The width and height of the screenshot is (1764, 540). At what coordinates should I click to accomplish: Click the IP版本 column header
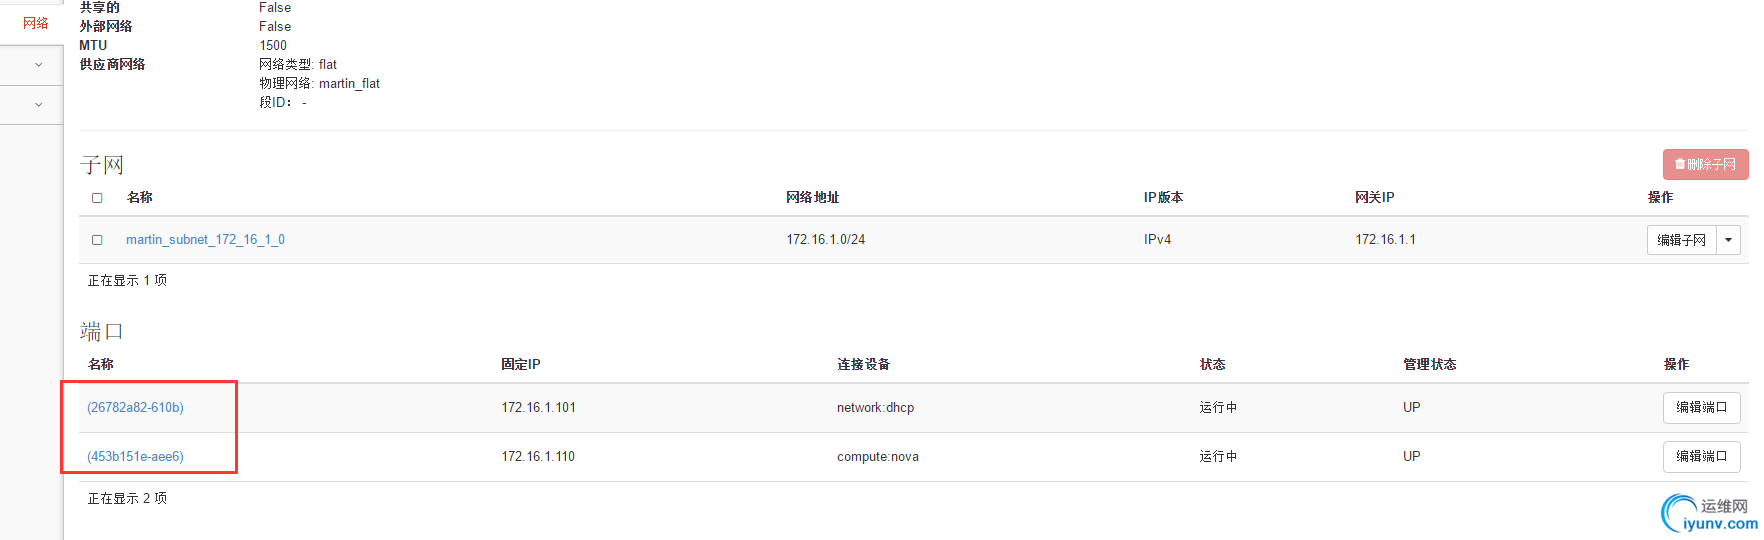(1163, 198)
